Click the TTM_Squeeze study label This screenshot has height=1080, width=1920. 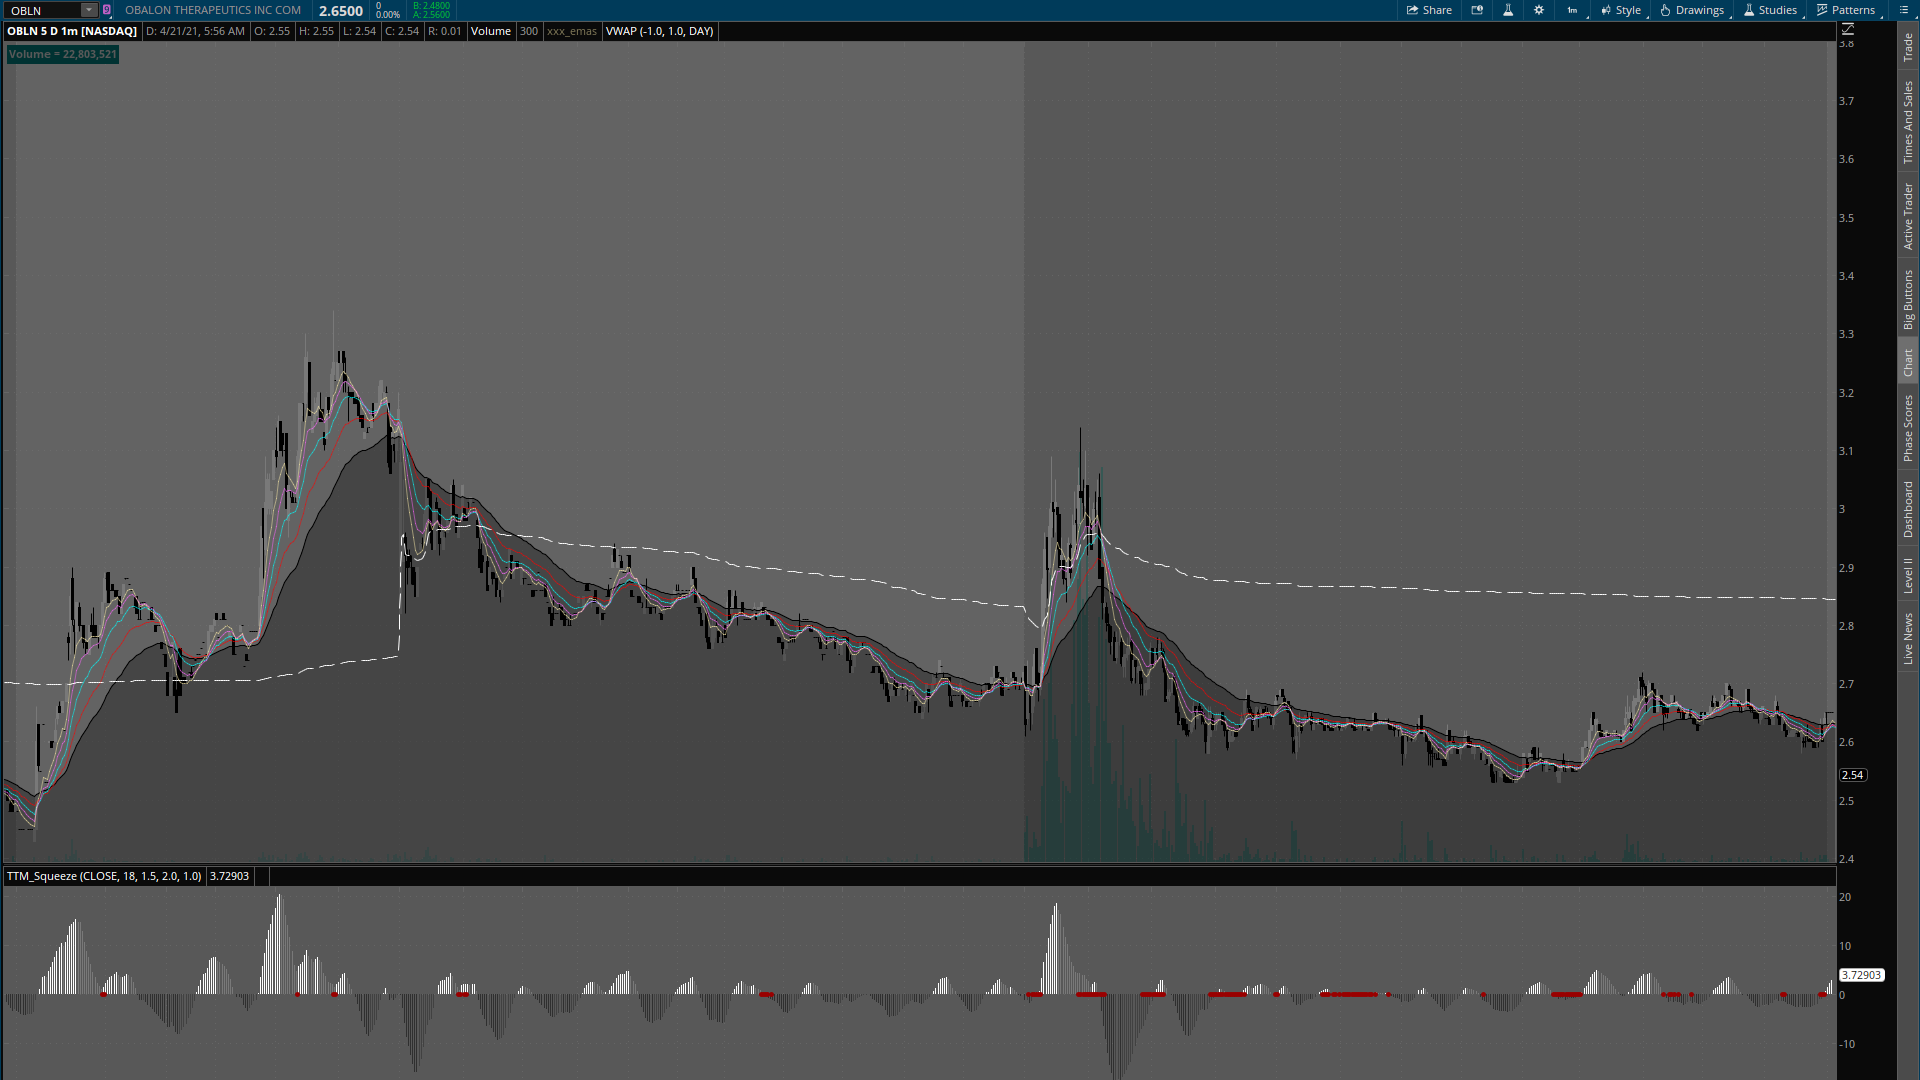[104, 876]
